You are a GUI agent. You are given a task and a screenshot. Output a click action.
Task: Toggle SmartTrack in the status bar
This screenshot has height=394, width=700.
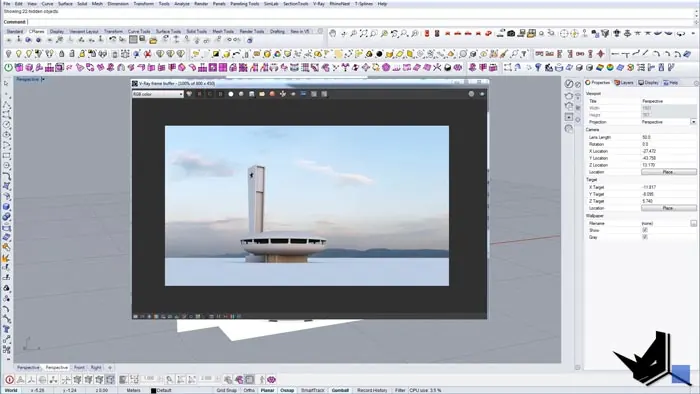coord(312,390)
